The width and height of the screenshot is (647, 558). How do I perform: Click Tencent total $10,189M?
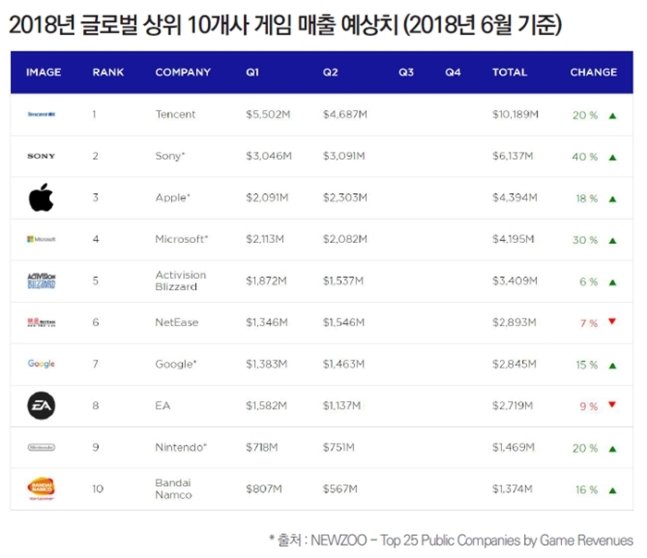(515, 114)
